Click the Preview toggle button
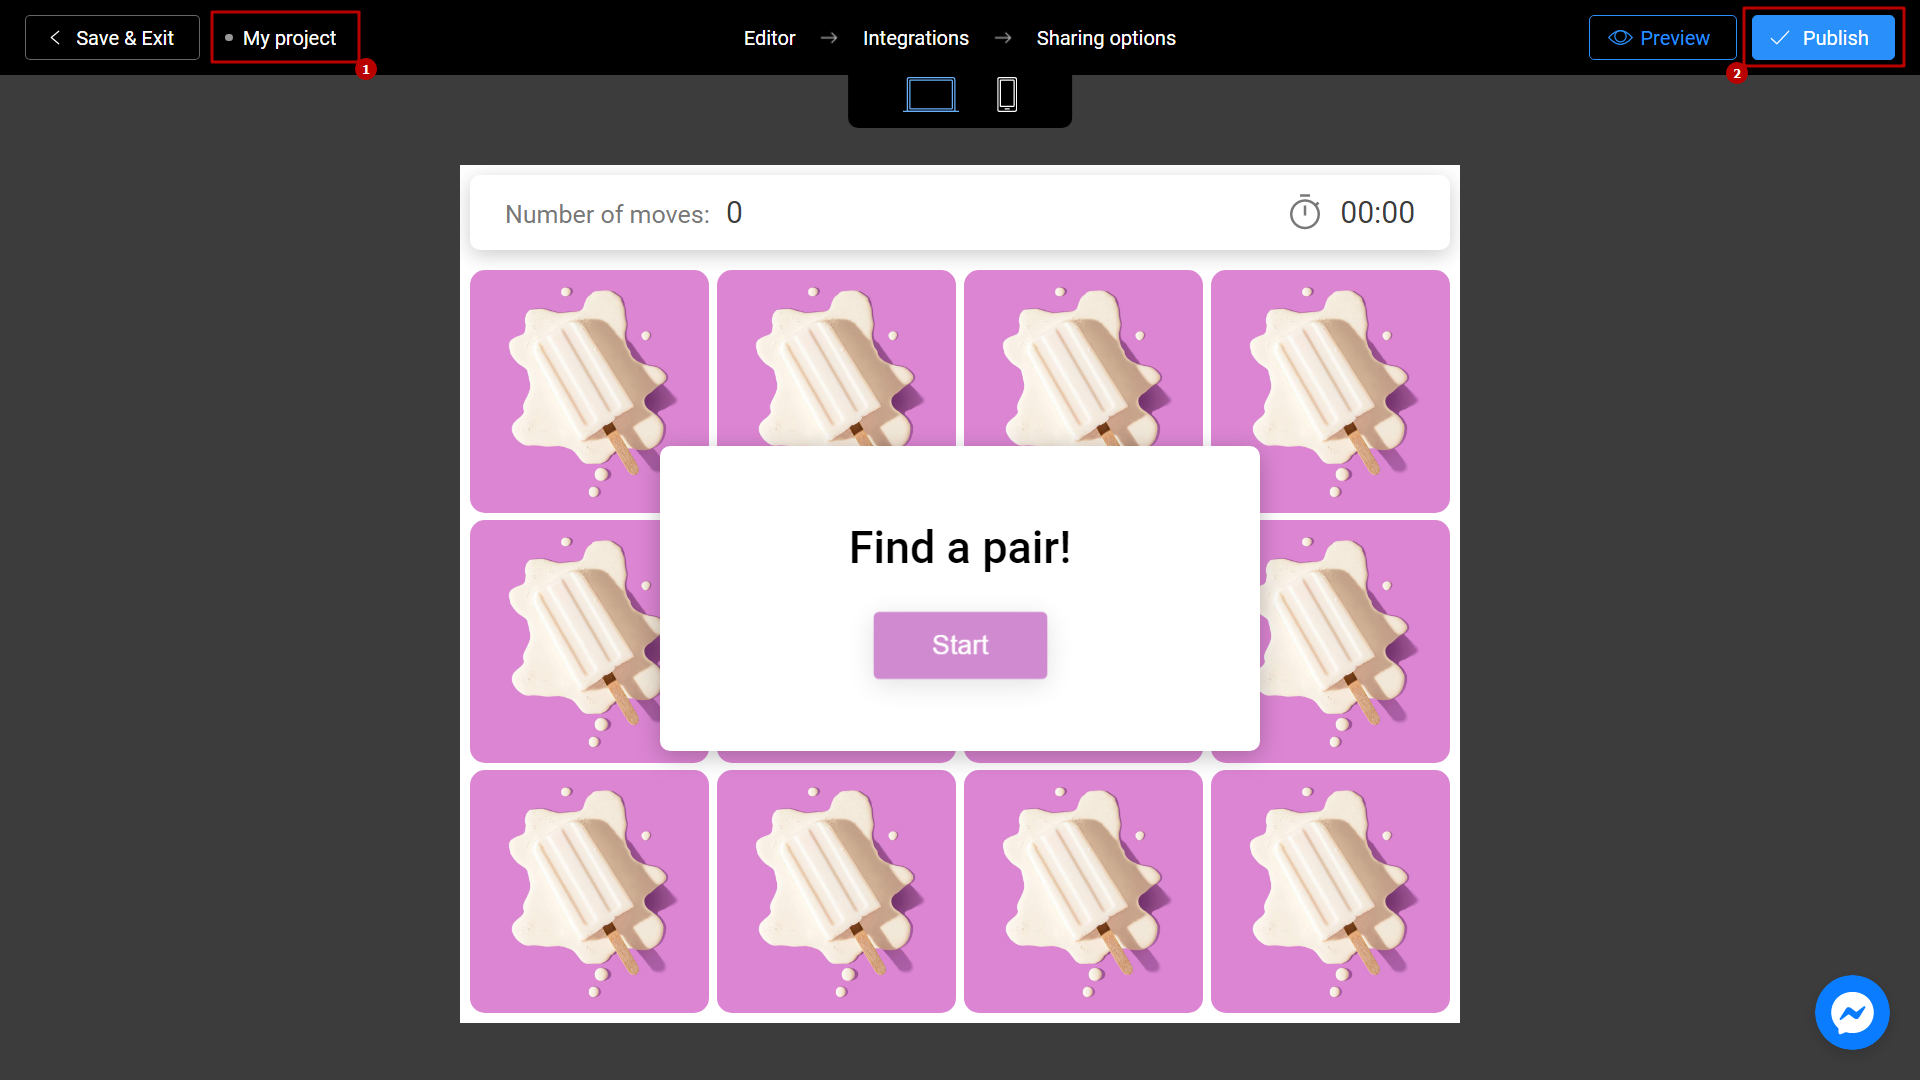Viewport: 1920px width, 1080px height. 1663,37
